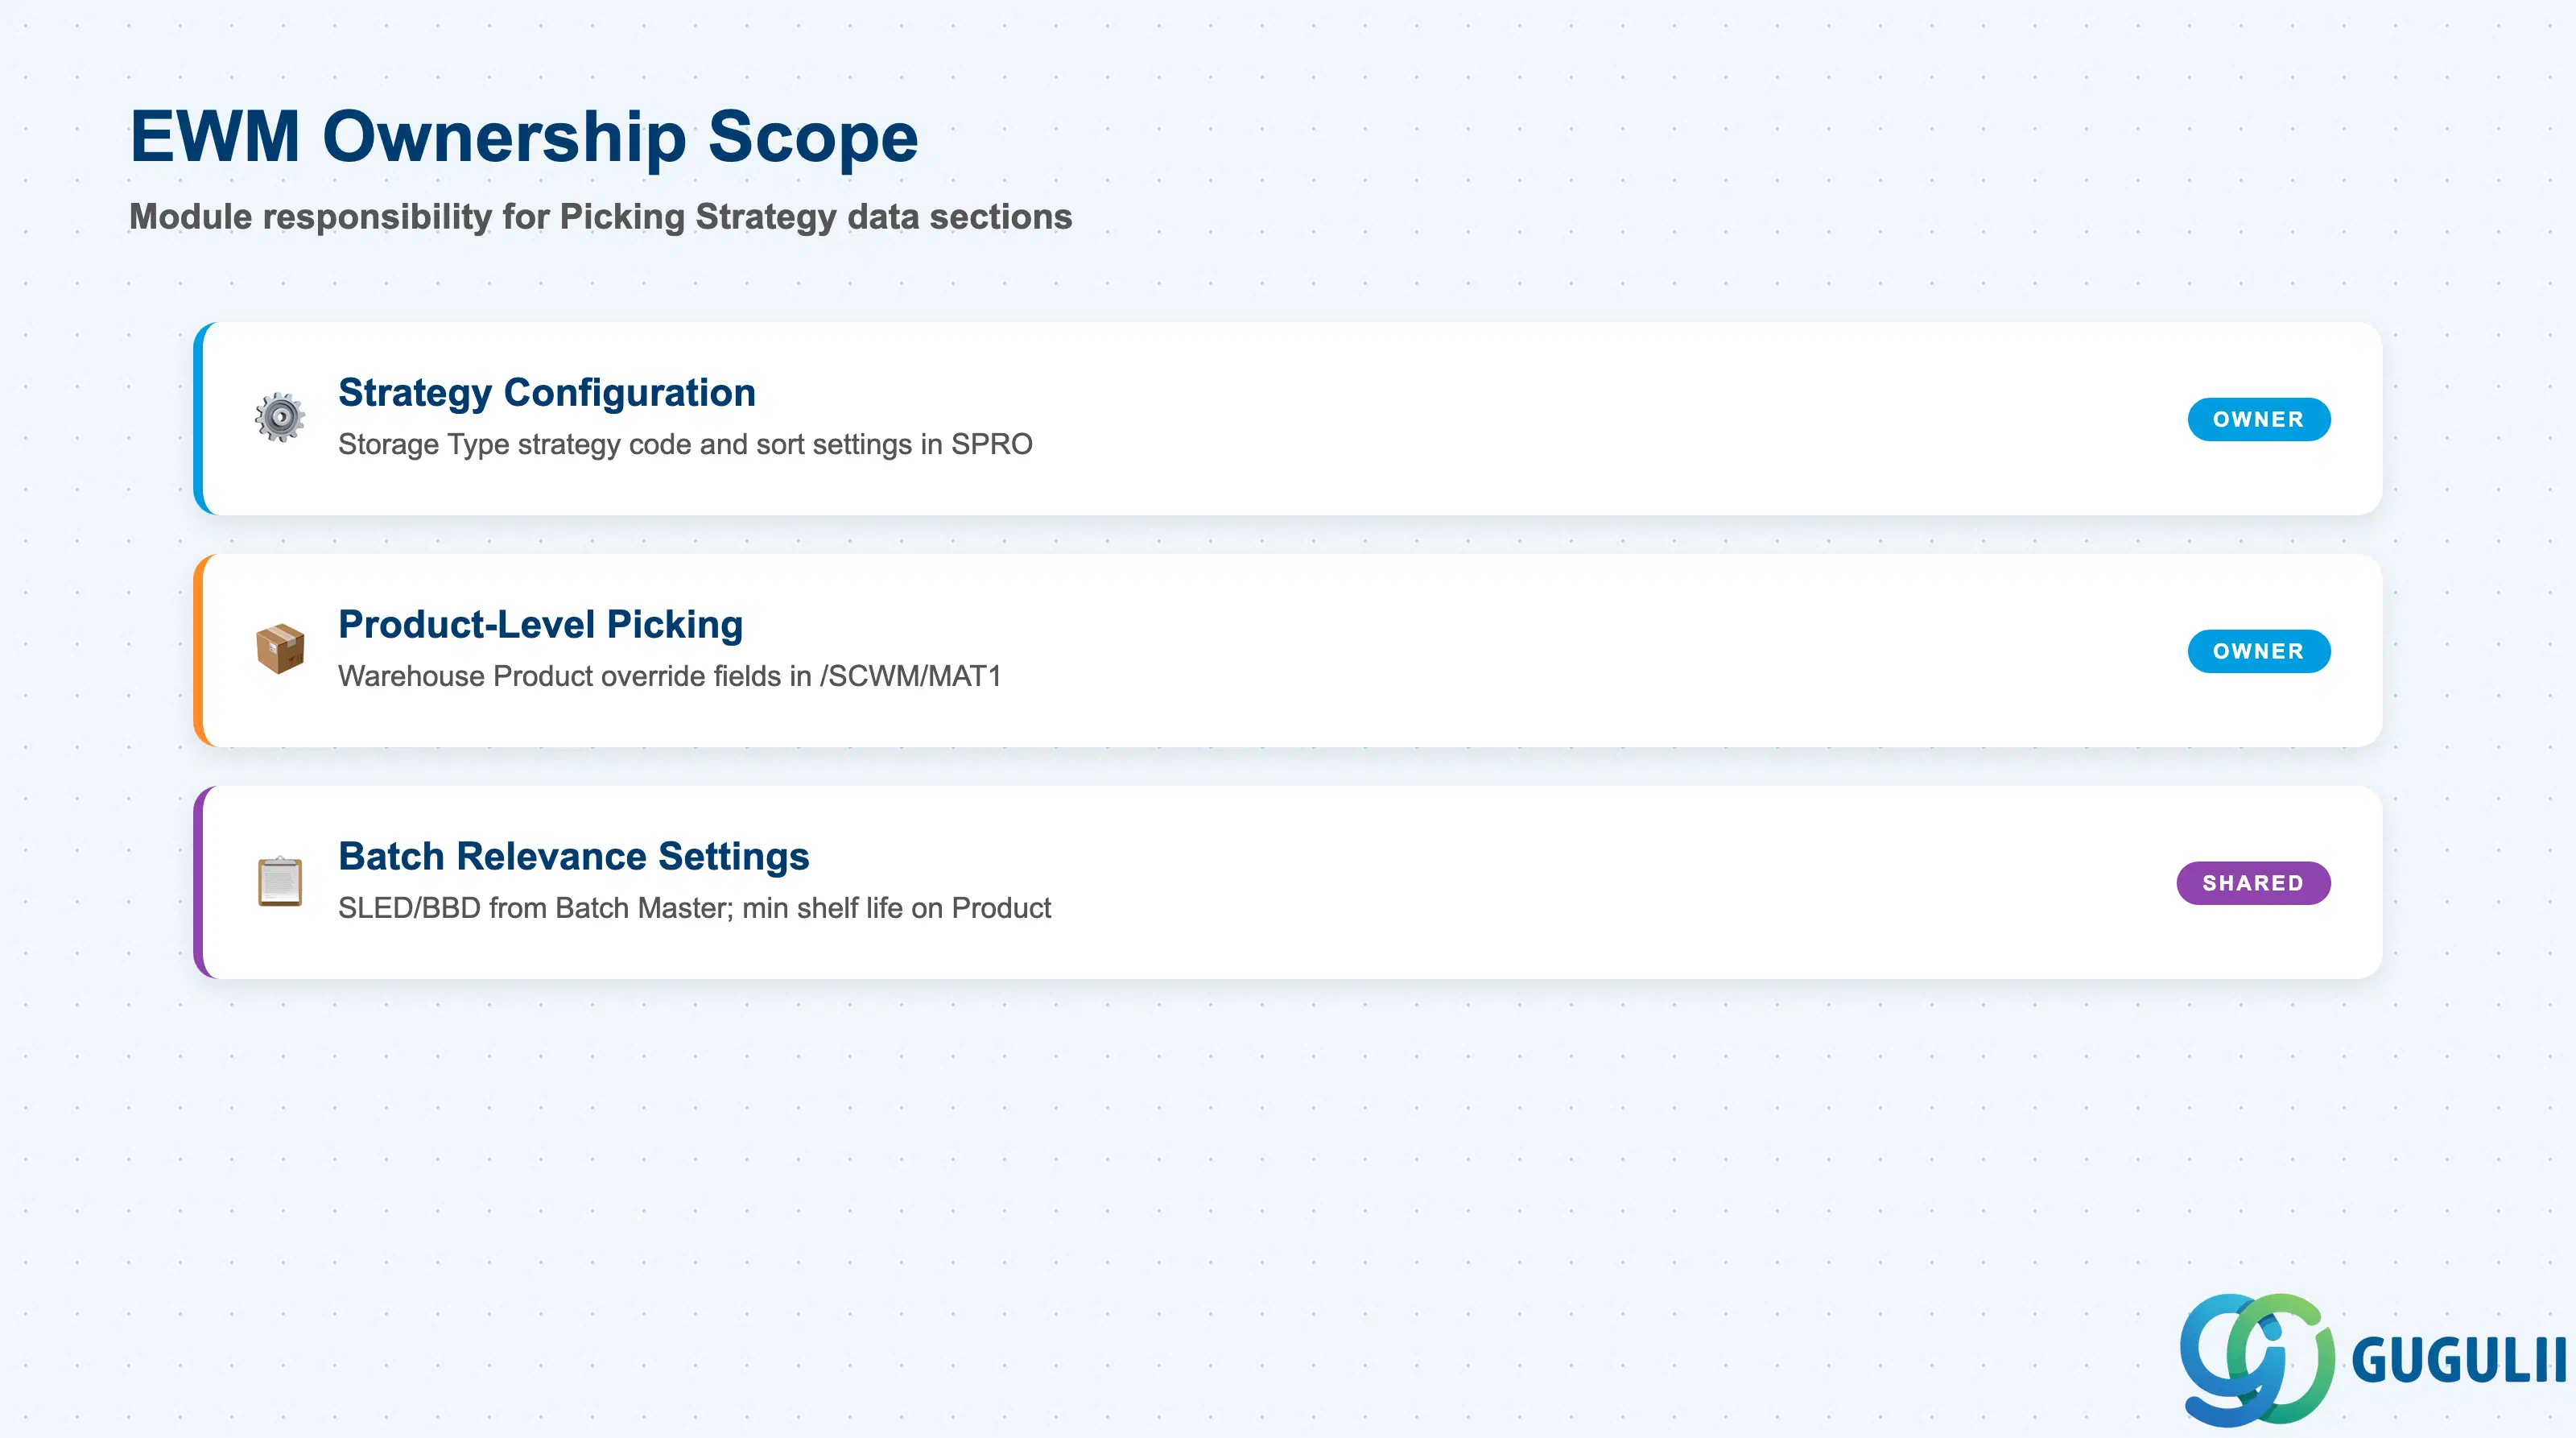Select the OWNER badge on the Product-Level Picking card
The width and height of the screenshot is (2576, 1438).
(x=2258, y=651)
